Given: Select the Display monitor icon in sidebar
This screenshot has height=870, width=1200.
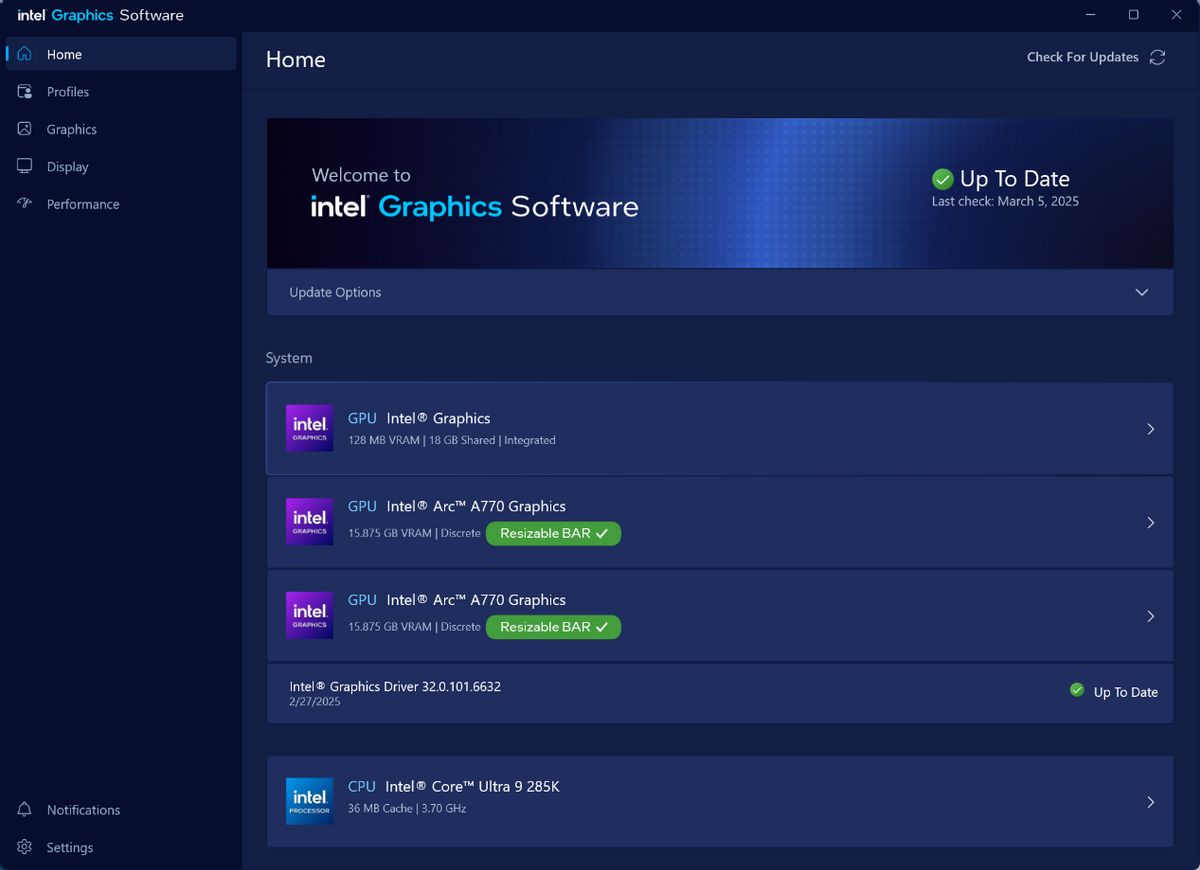Looking at the screenshot, I should 25,166.
